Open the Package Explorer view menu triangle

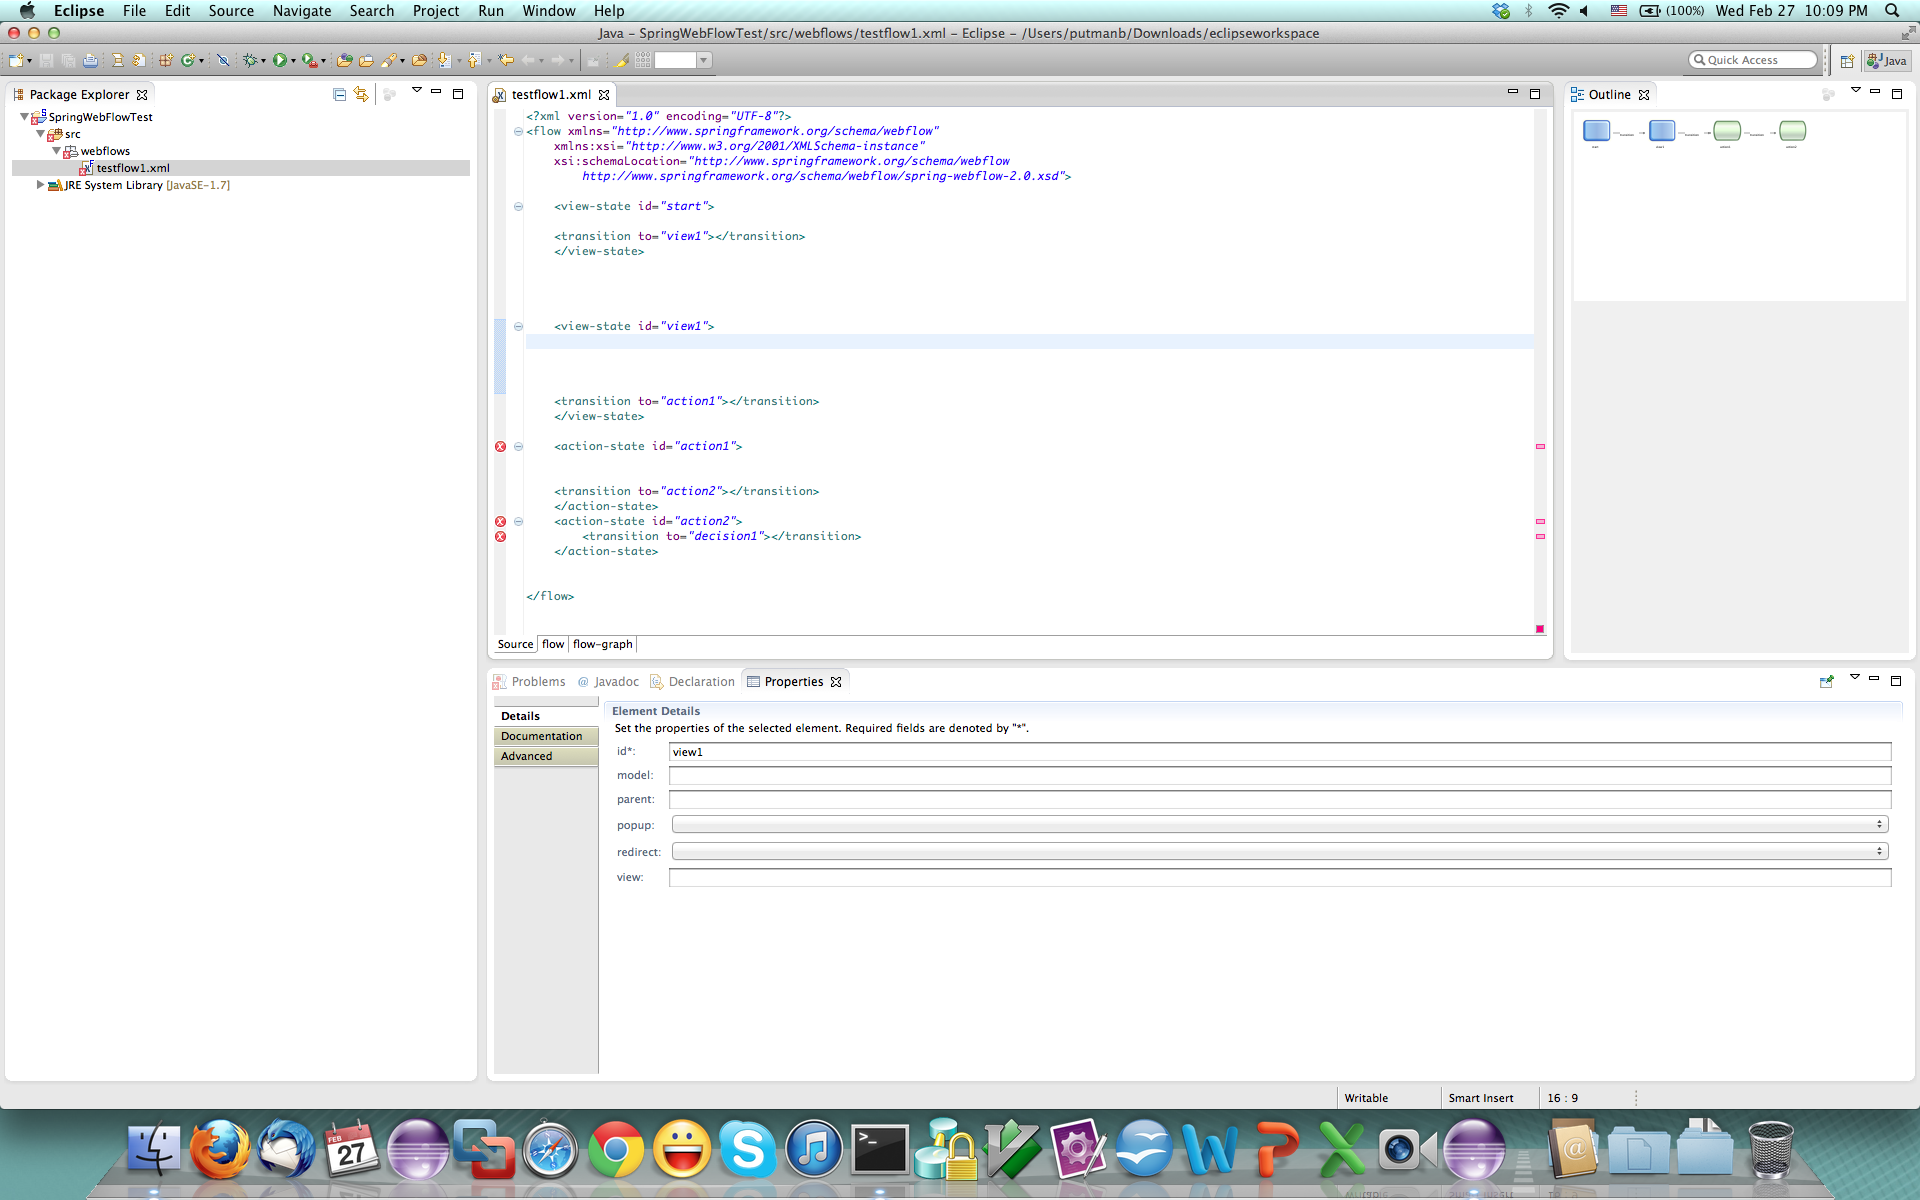pyautogui.click(x=417, y=91)
